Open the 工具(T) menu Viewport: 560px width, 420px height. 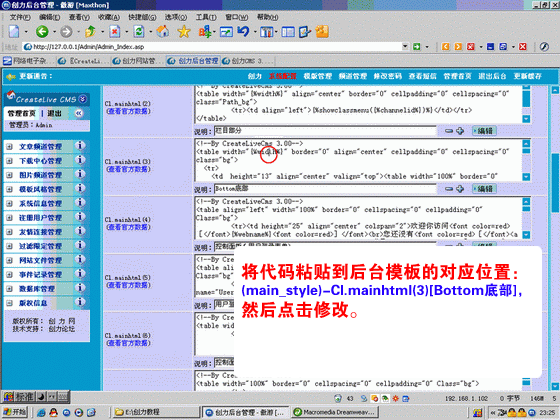[x=206, y=17]
